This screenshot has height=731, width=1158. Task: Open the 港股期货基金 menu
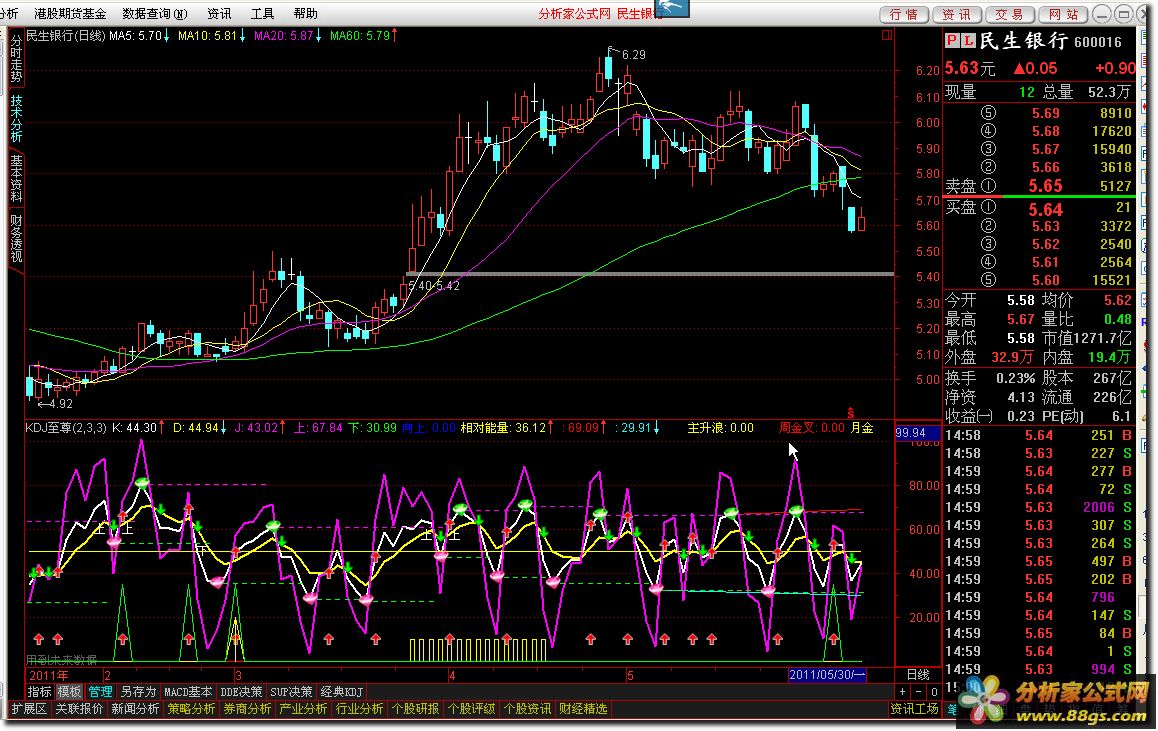tap(70, 13)
